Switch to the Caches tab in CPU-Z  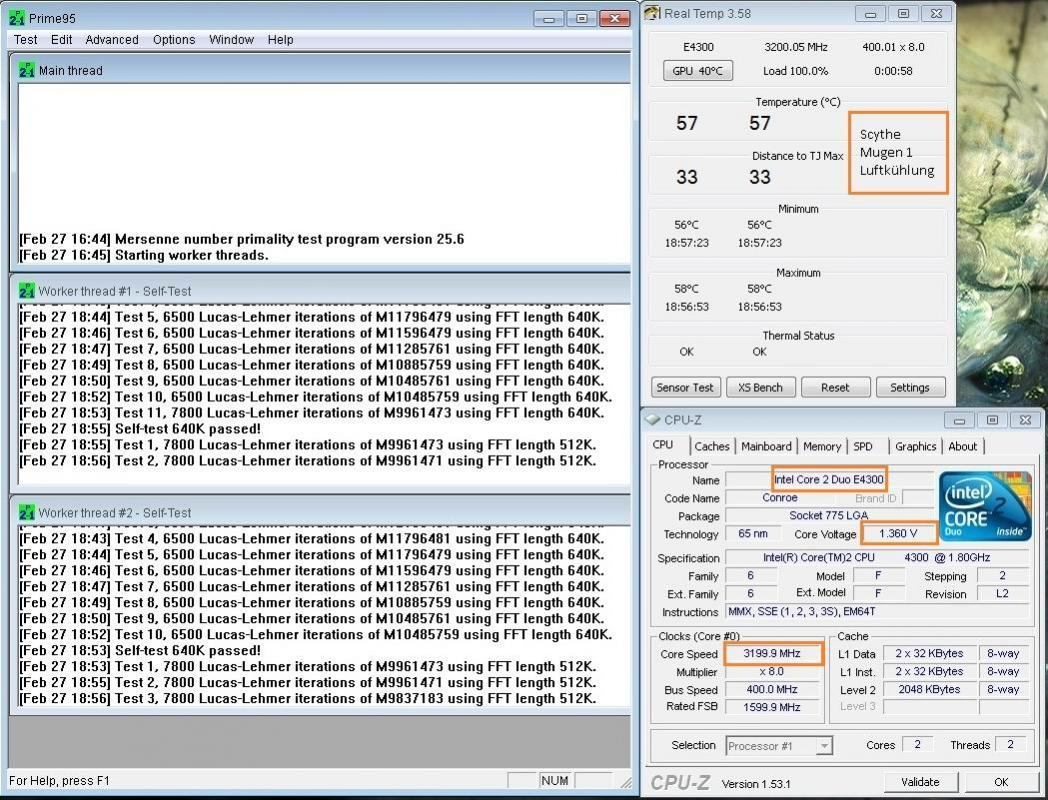712,446
